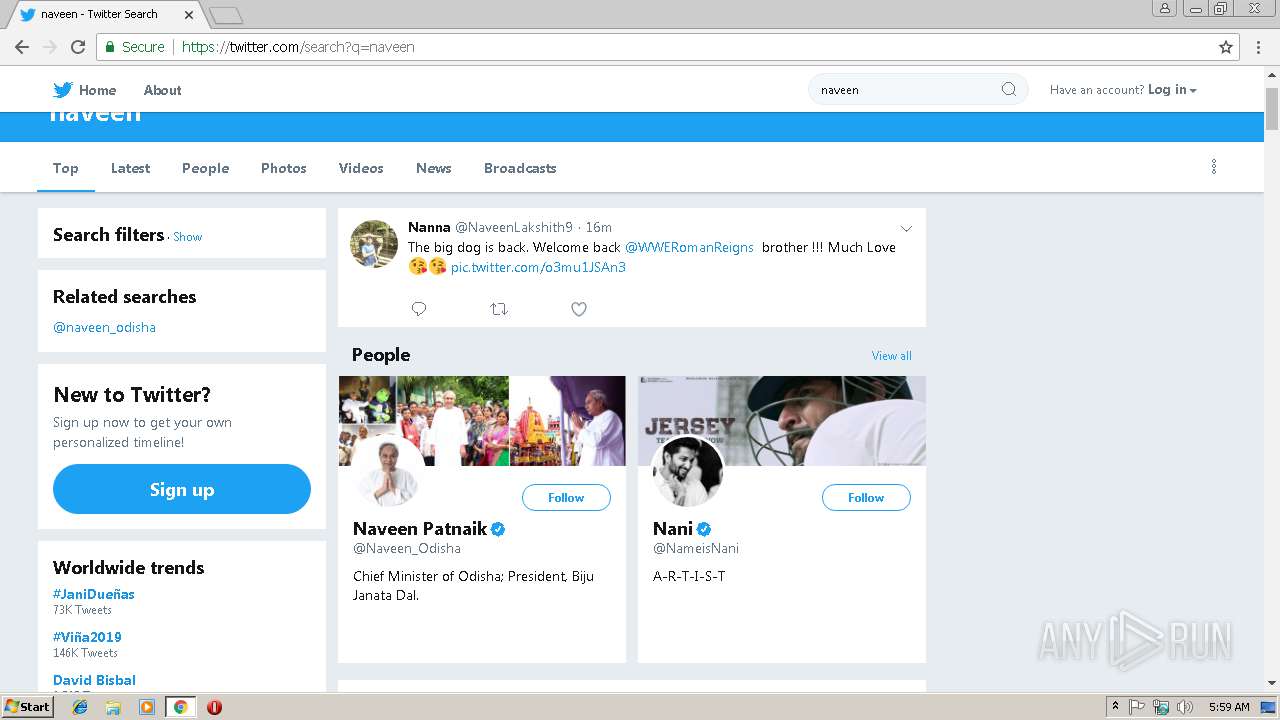Switch to the Broadcasts tab
The width and height of the screenshot is (1280, 720).
click(x=520, y=168)
